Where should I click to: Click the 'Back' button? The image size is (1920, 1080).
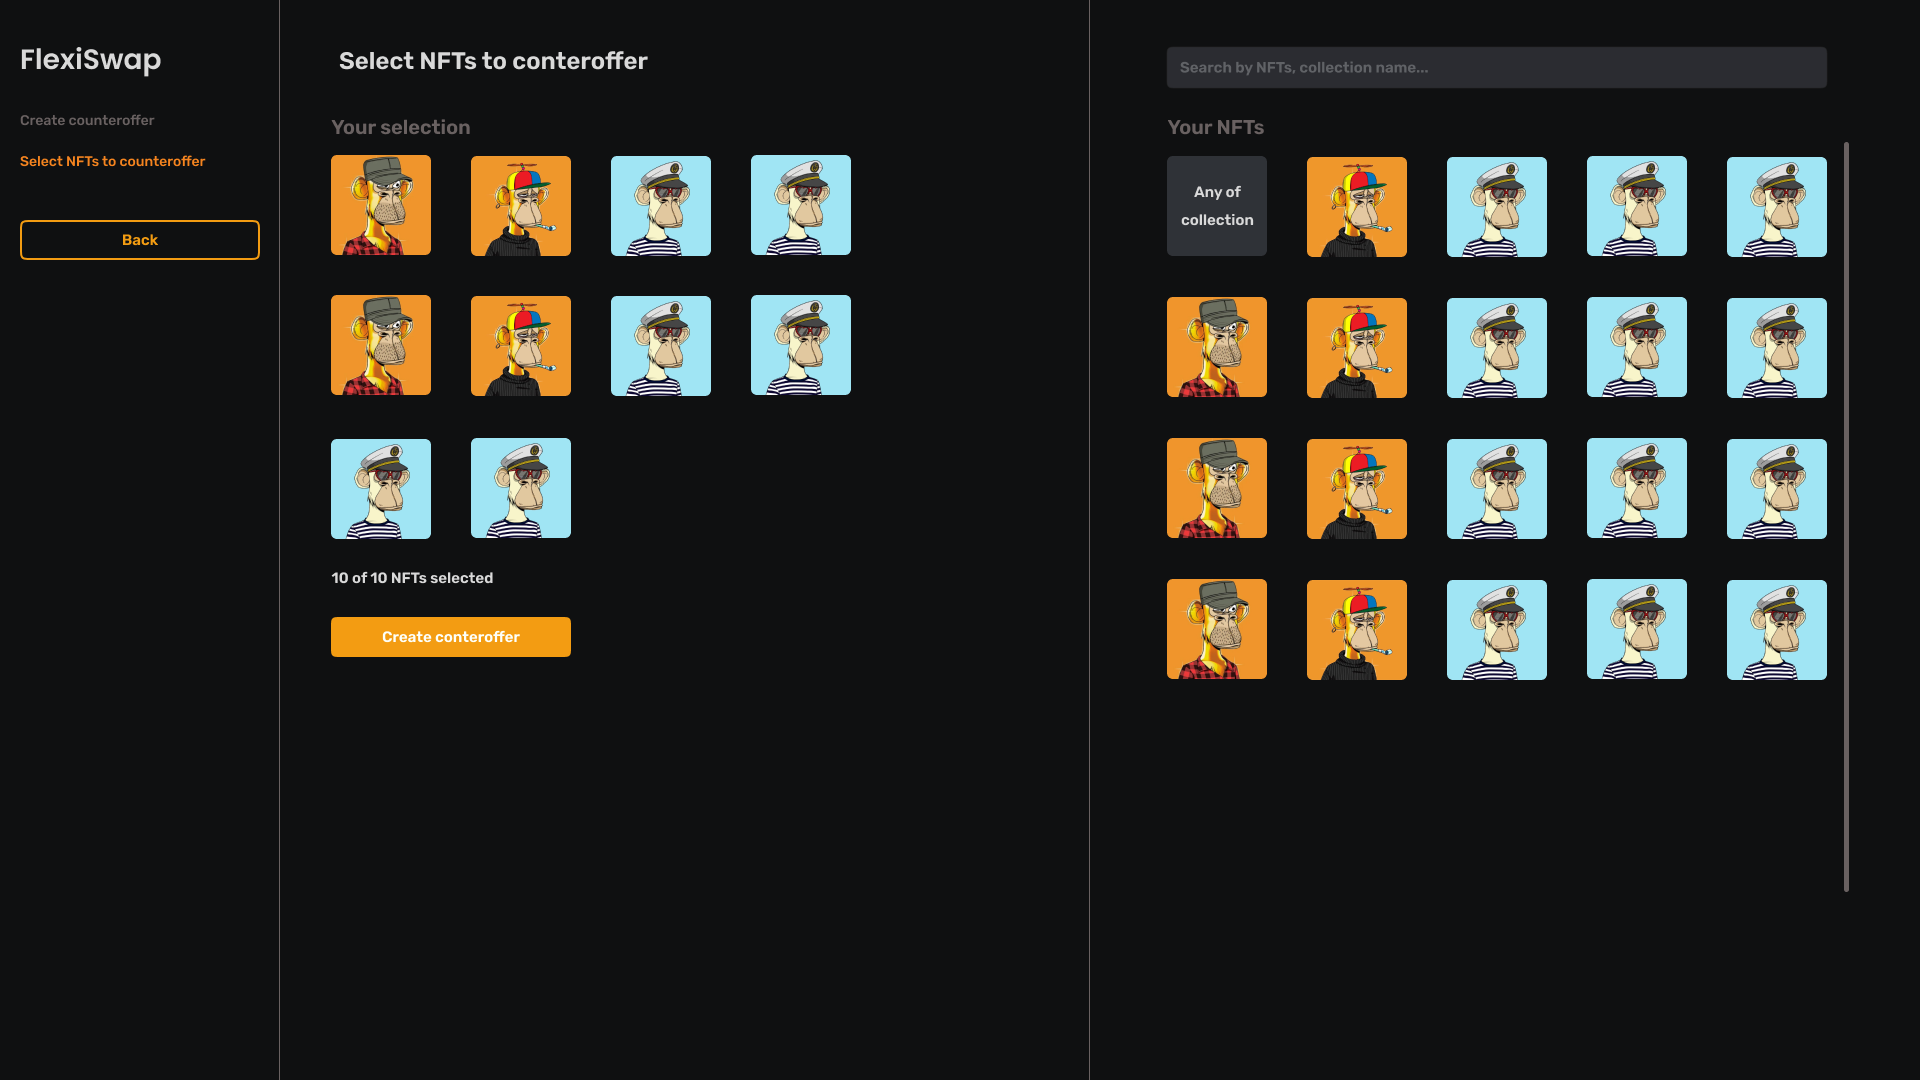point(140,240)
